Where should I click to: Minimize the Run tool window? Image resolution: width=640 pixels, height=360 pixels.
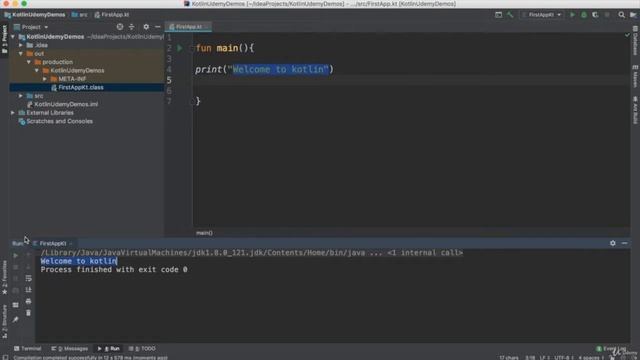click(624, 243)
